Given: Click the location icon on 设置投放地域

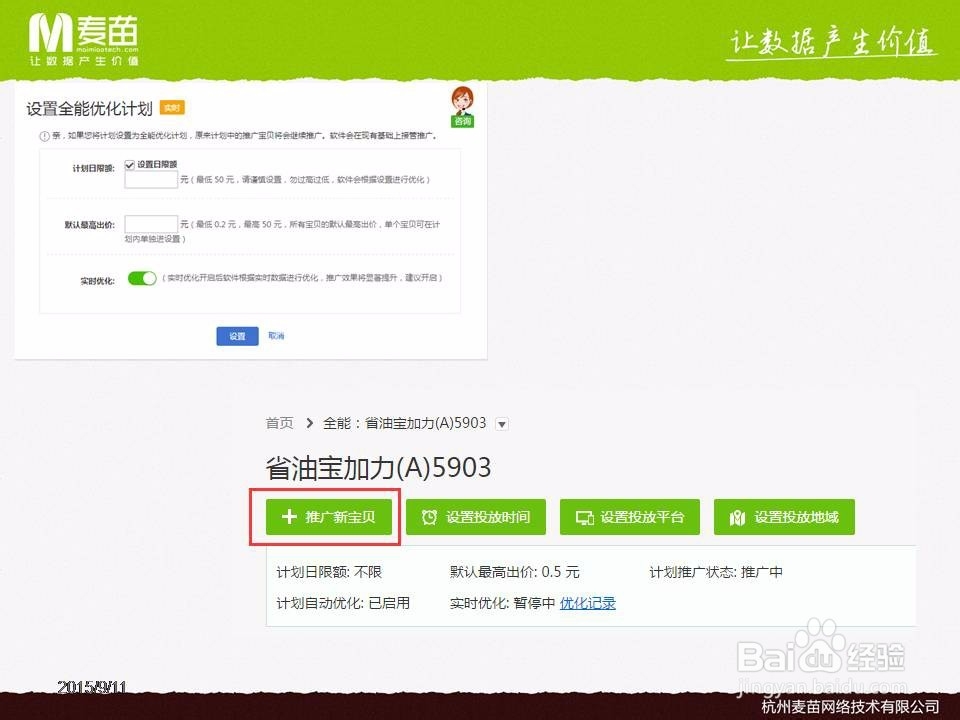Looking at the screenshot, I should click(736, 518).
